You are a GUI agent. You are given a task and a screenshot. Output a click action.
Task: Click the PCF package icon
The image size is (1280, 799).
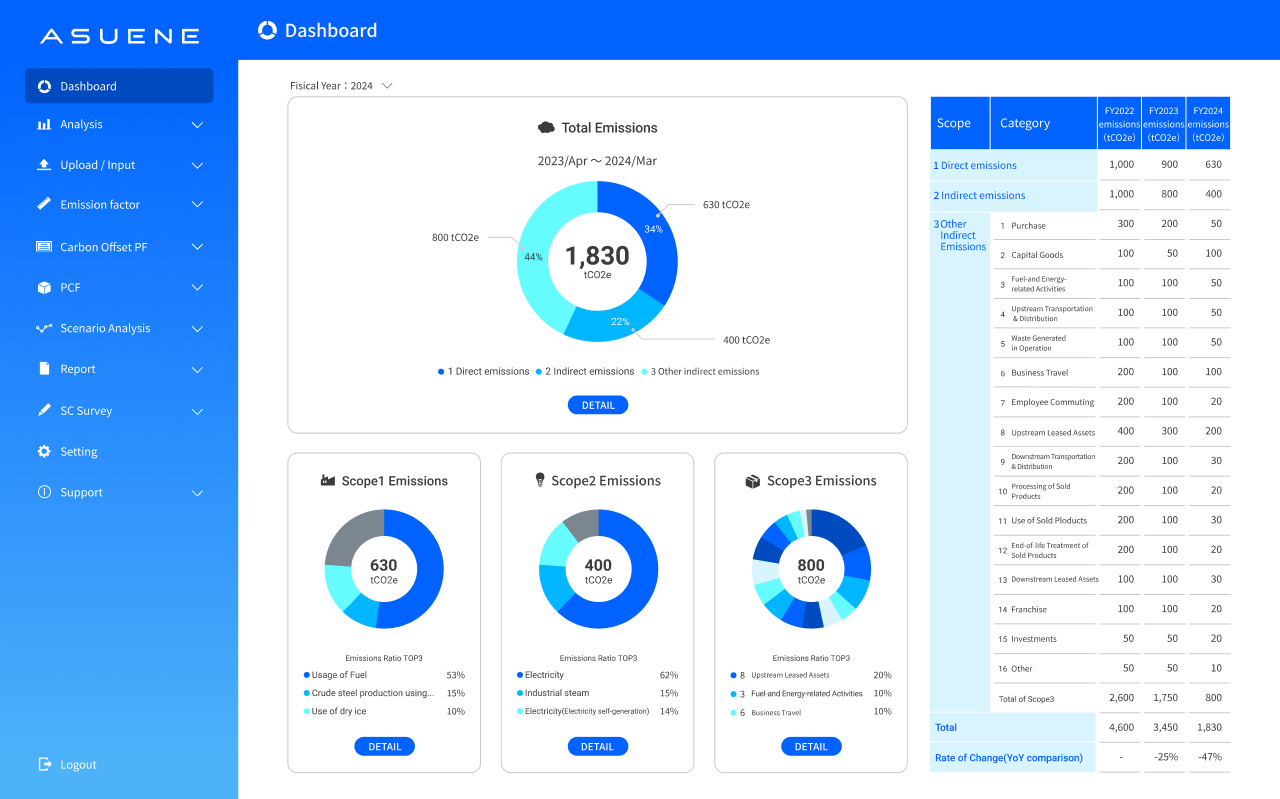pyautogui.click(x=42, y=287)
